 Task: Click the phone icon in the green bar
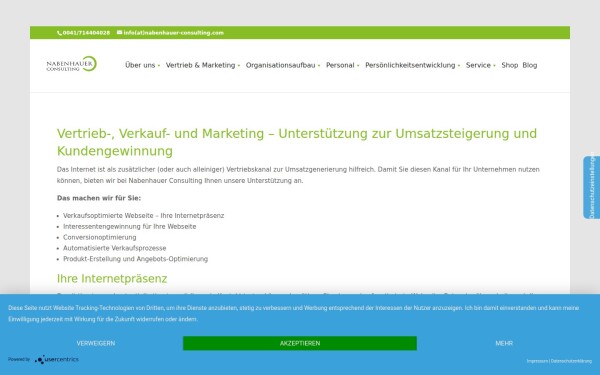(x=59, y=33)
